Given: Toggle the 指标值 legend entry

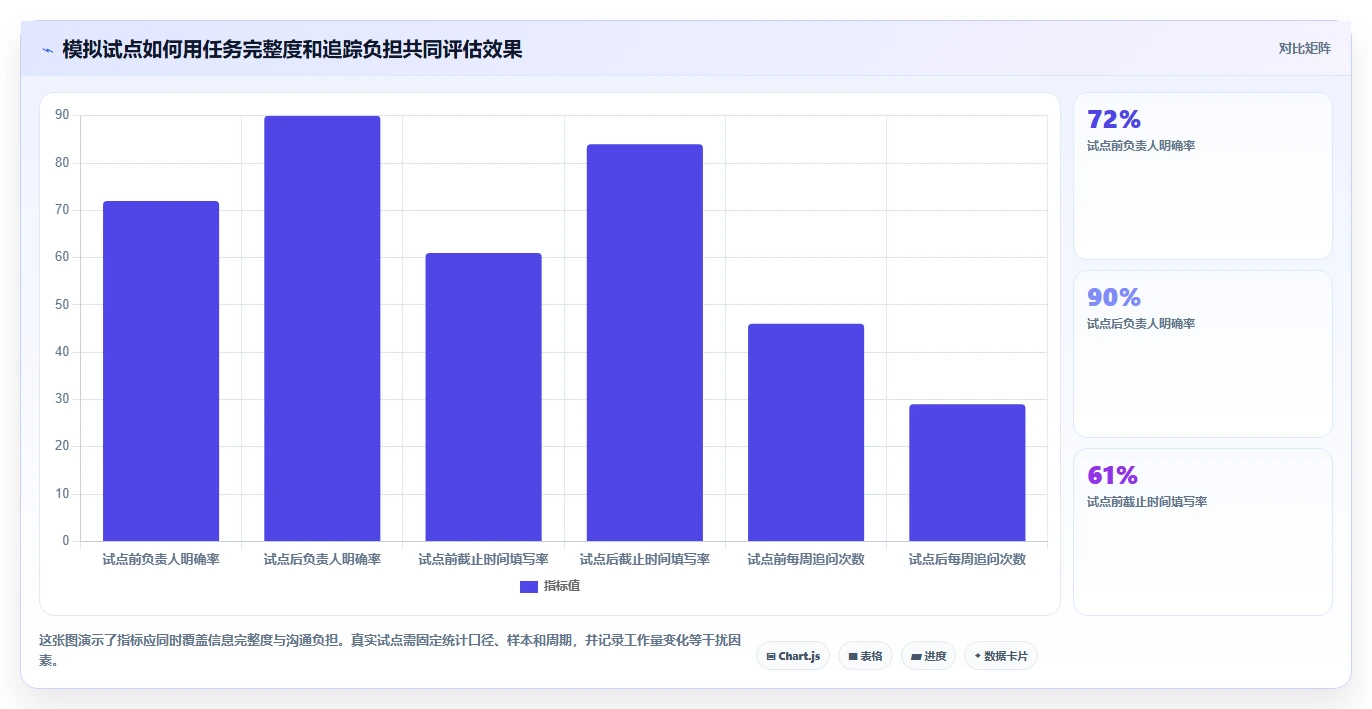Looking at the screenshot, I should coord(550,586).
